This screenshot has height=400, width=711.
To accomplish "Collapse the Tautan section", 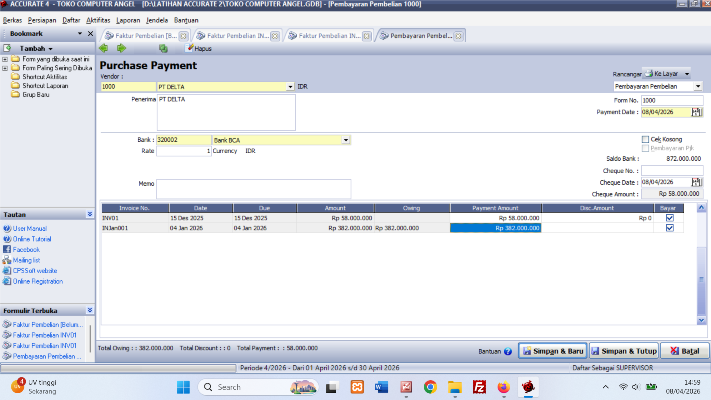I will (x=90, y=214).
